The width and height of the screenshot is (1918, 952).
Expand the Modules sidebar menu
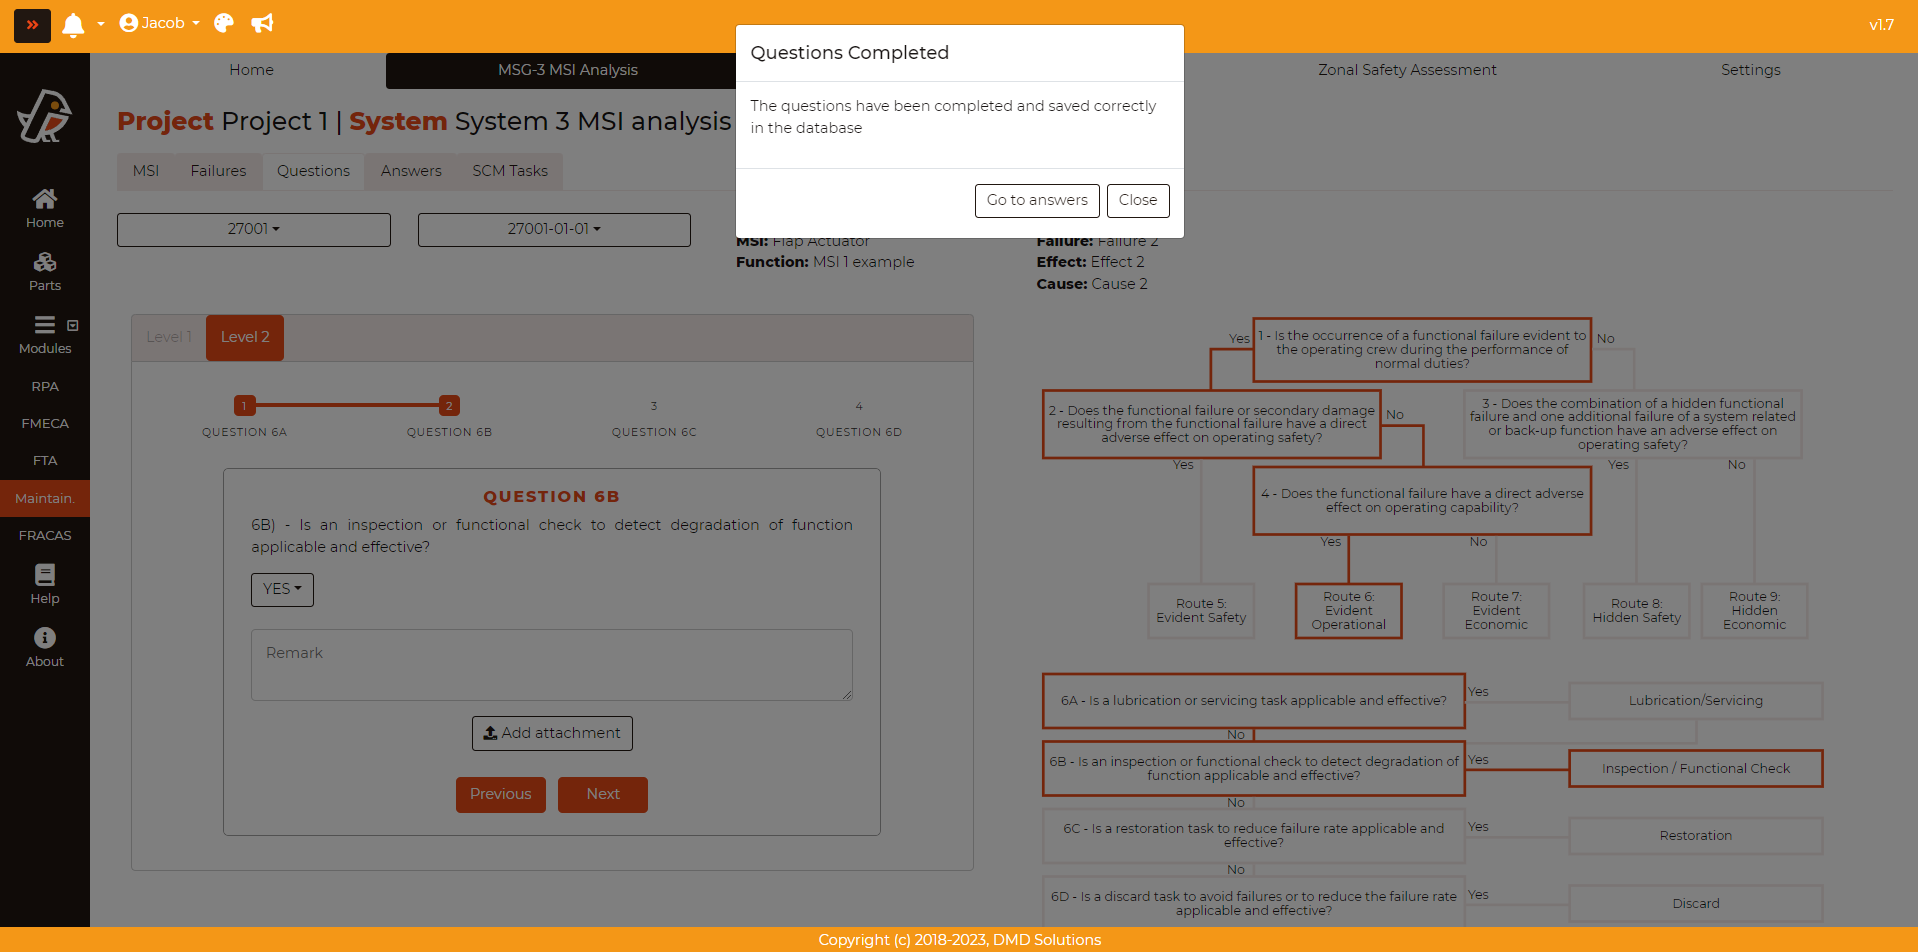click(45, 335)
